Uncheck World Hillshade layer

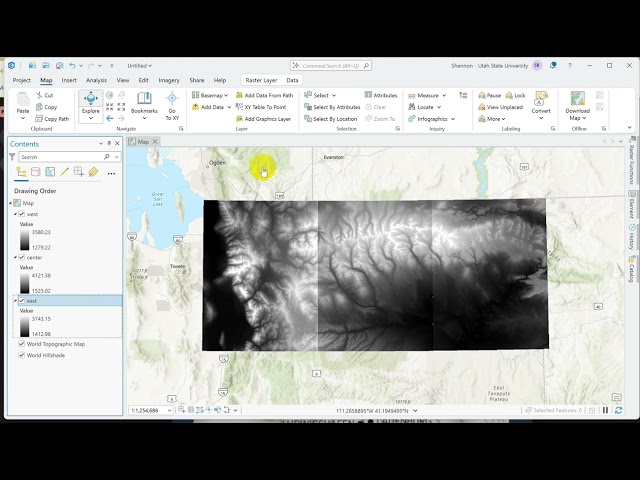(x=22, y=355)
